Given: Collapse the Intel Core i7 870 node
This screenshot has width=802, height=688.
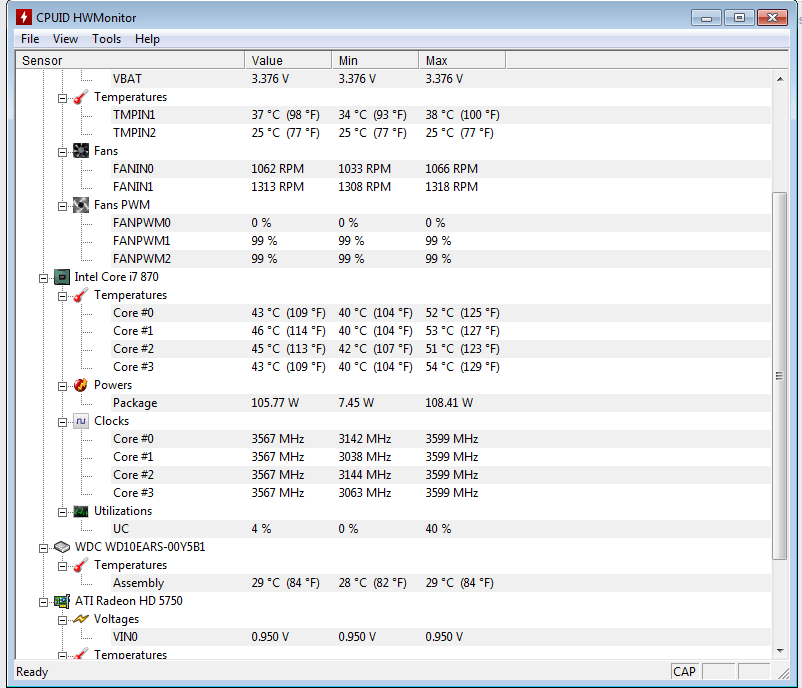Looking at the screenshot, I should point(43,278).
